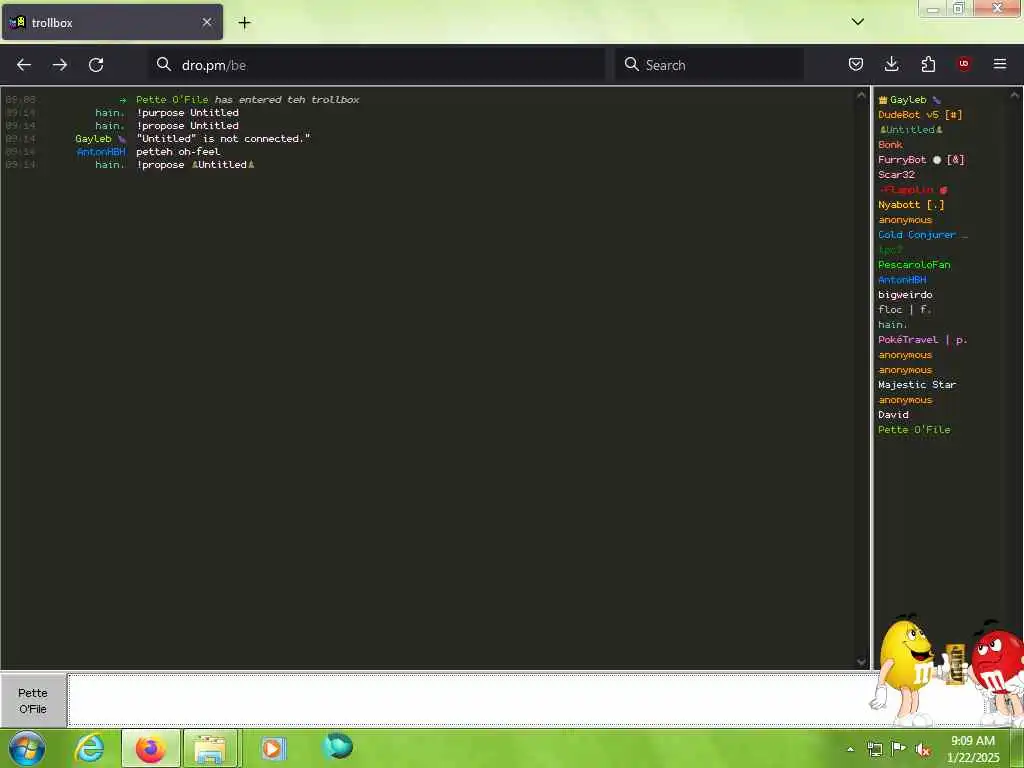Open the Windows Start menu
The height and width of the screenshot is (768, 1024).
click(x=27, y=748)
